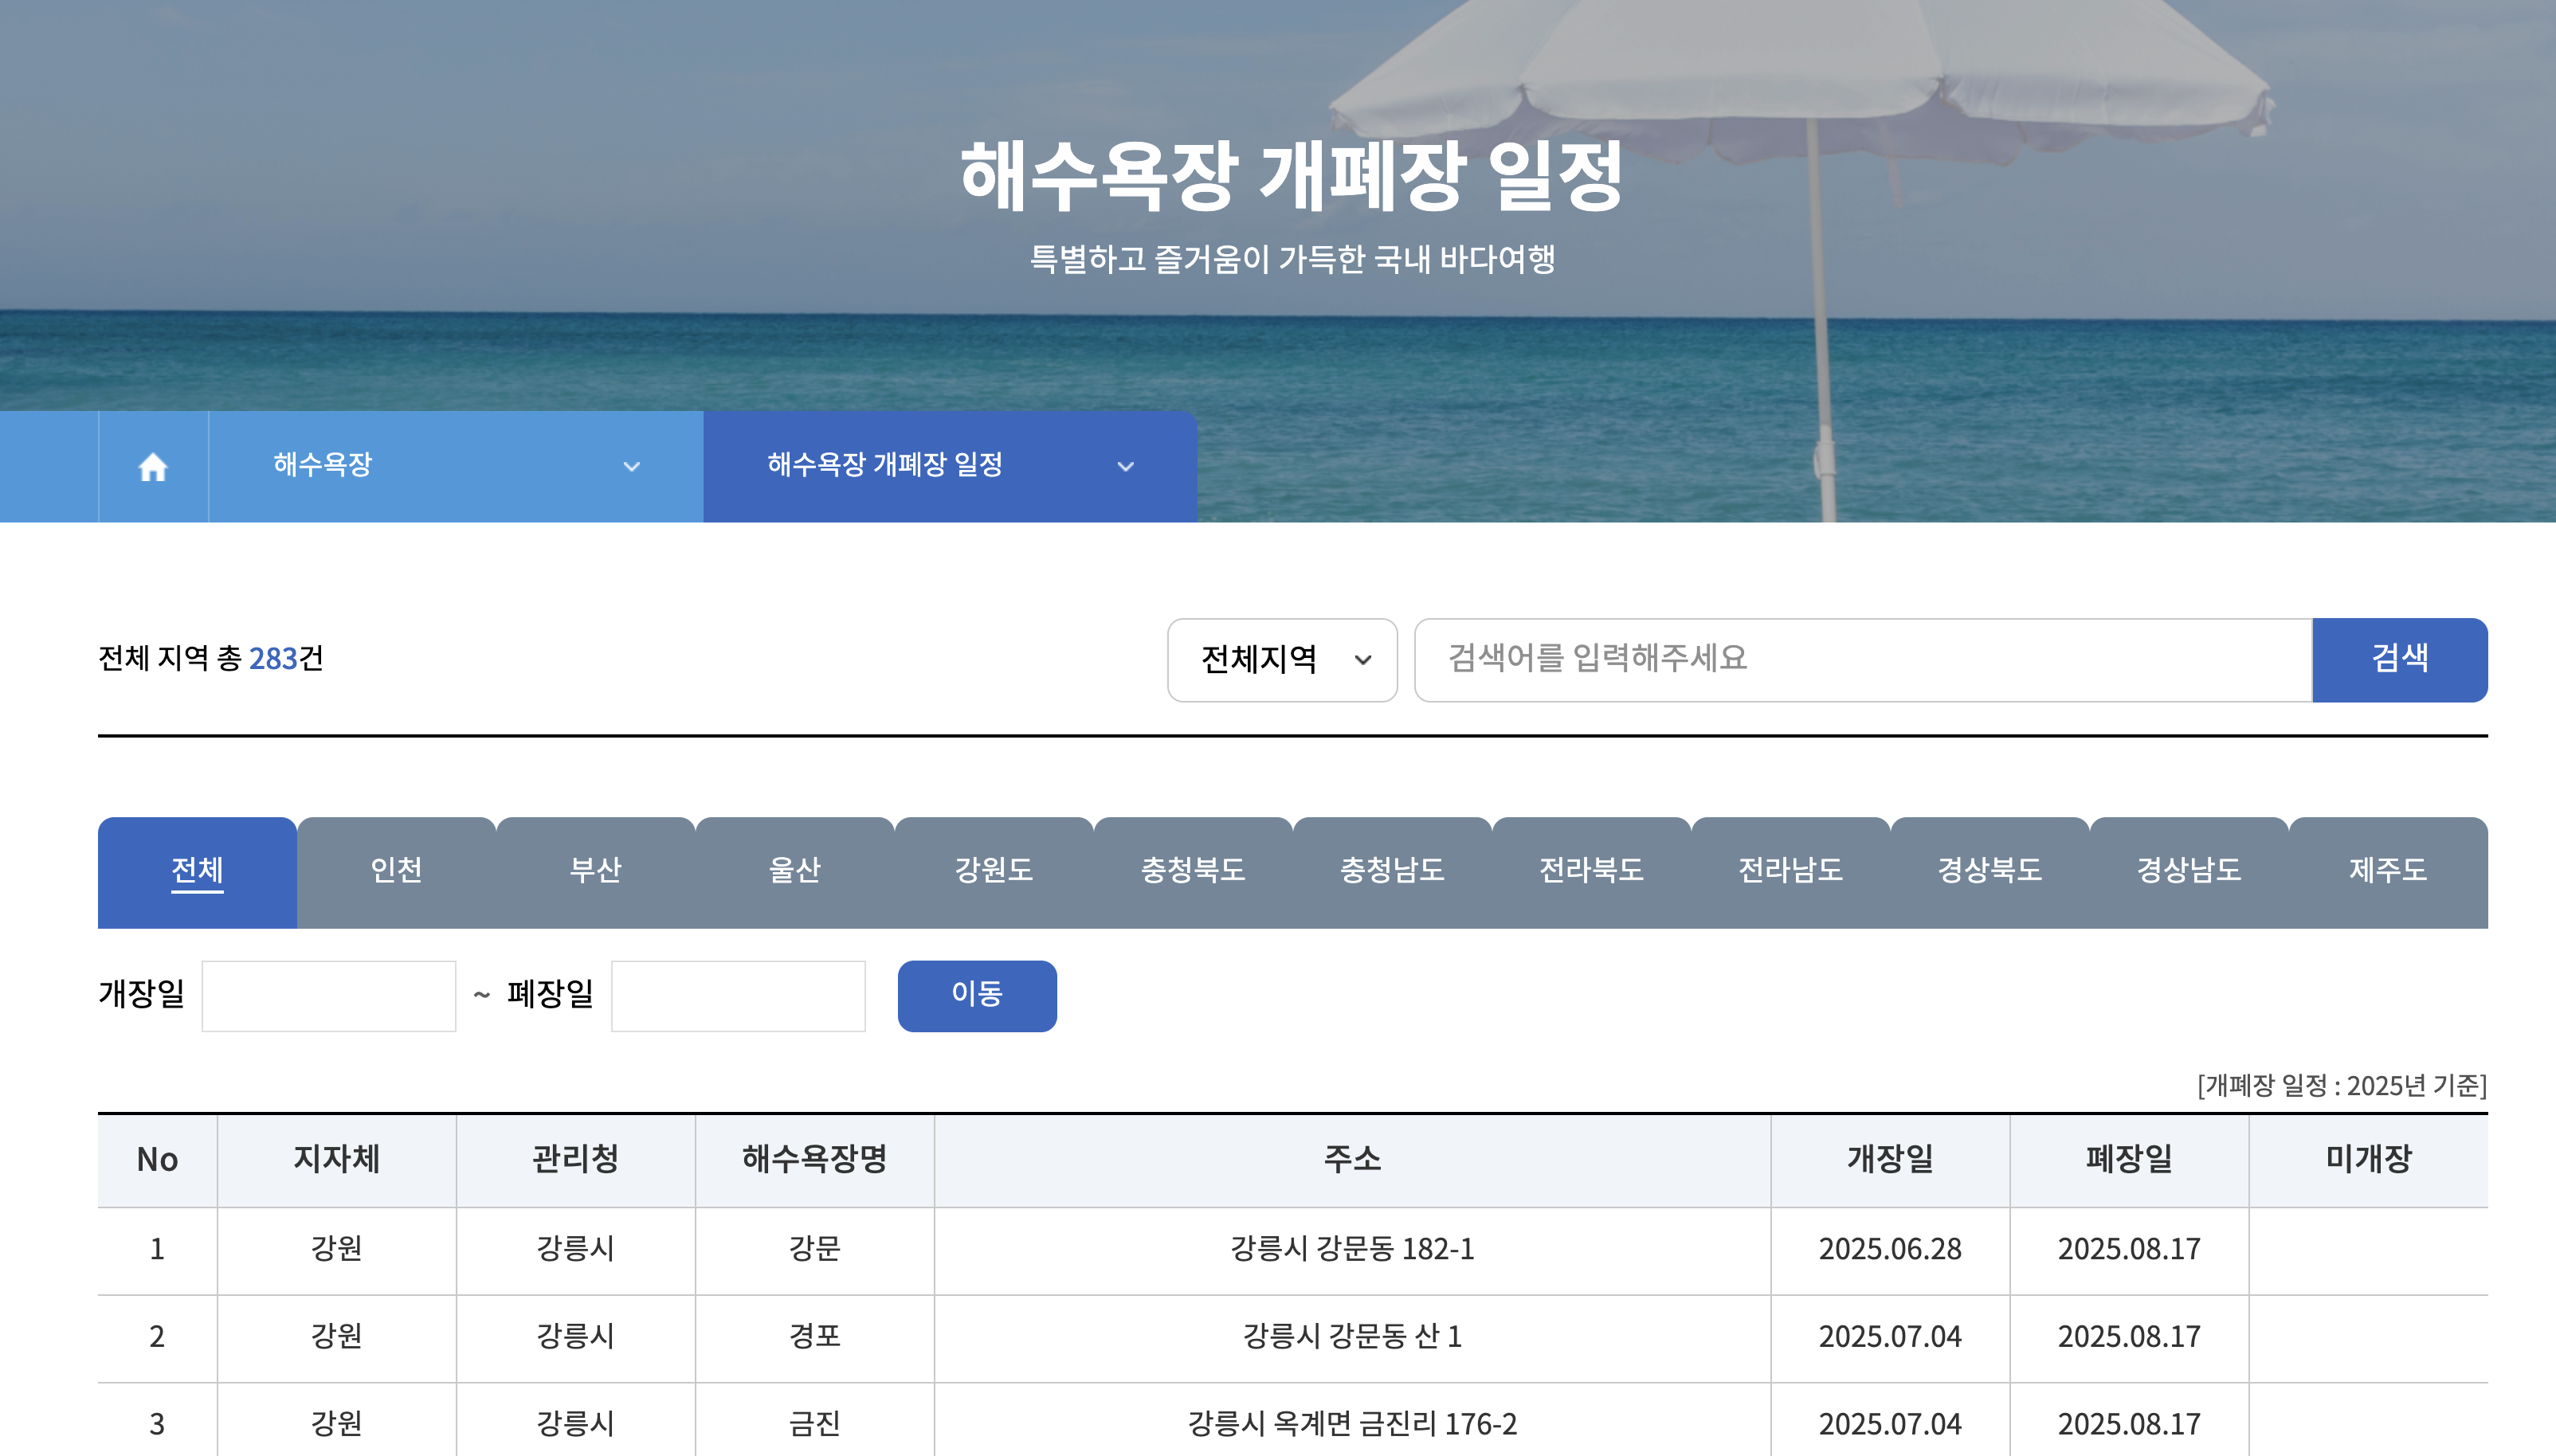Expand the 해수욕장 개폐장 일정 breadcrumb dropdown
The height and width of the screenshot is (1456, 2556).
pos(950,466)
